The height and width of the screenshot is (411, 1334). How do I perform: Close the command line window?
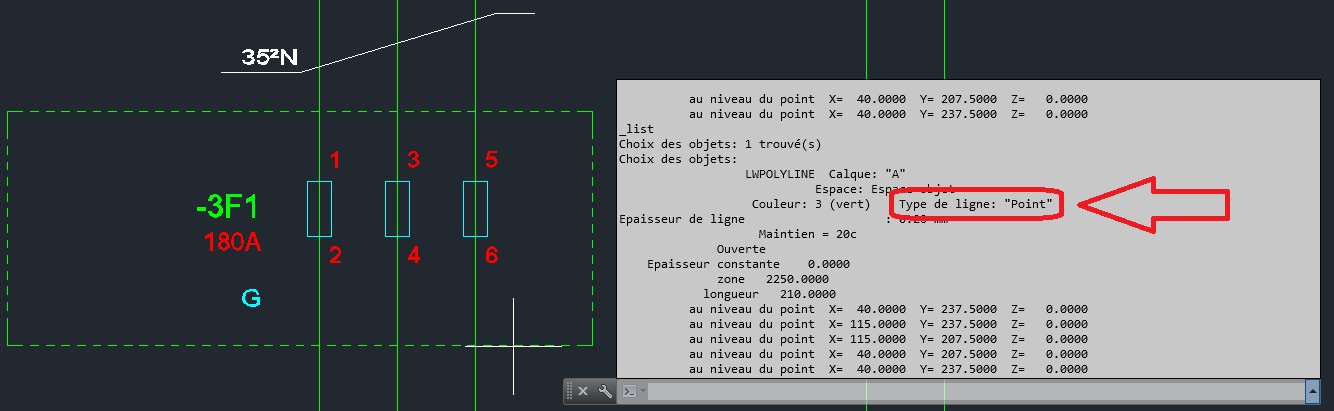tap(583, 392)
